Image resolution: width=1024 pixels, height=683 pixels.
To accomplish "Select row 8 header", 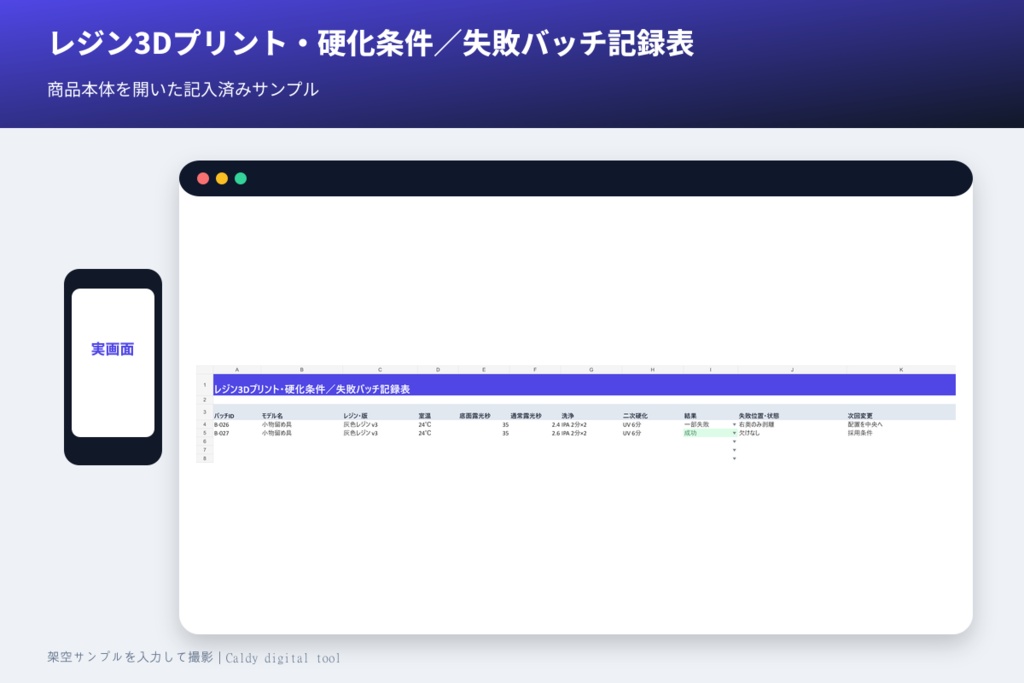I will (x=204, y=458).
